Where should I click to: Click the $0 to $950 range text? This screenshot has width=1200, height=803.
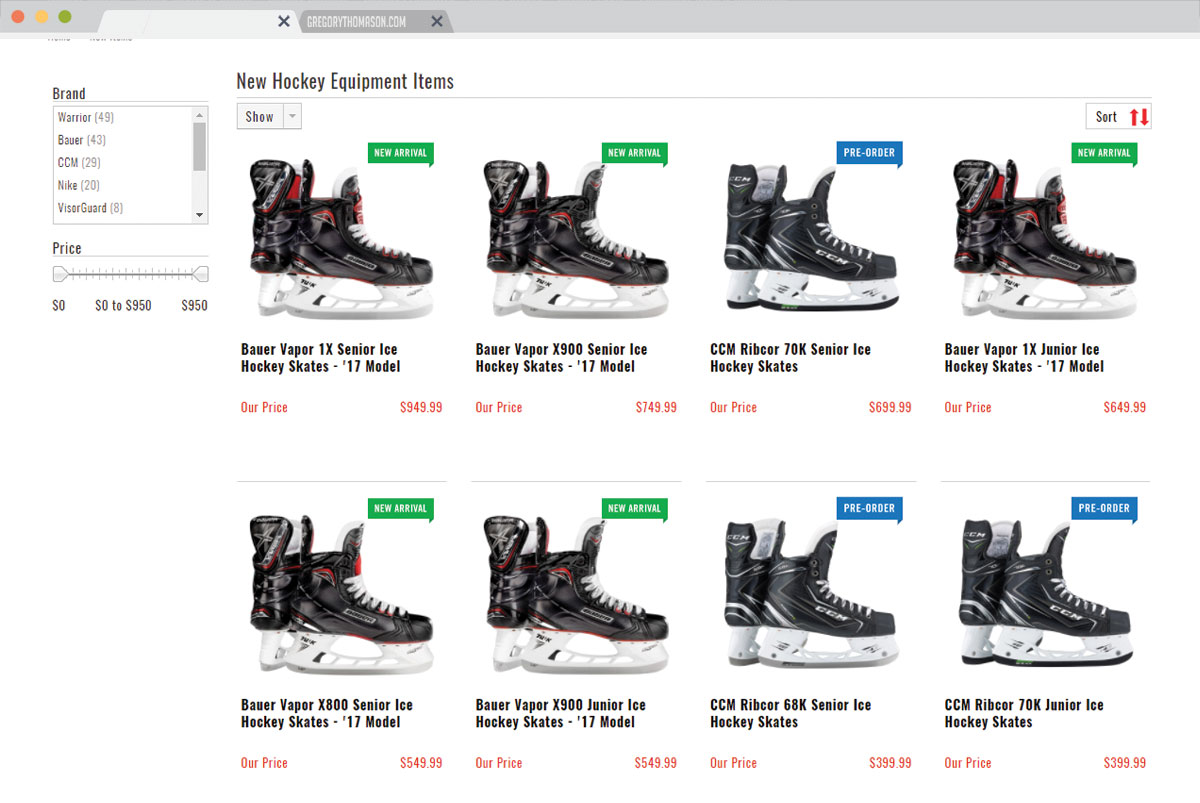click(123, 305)
